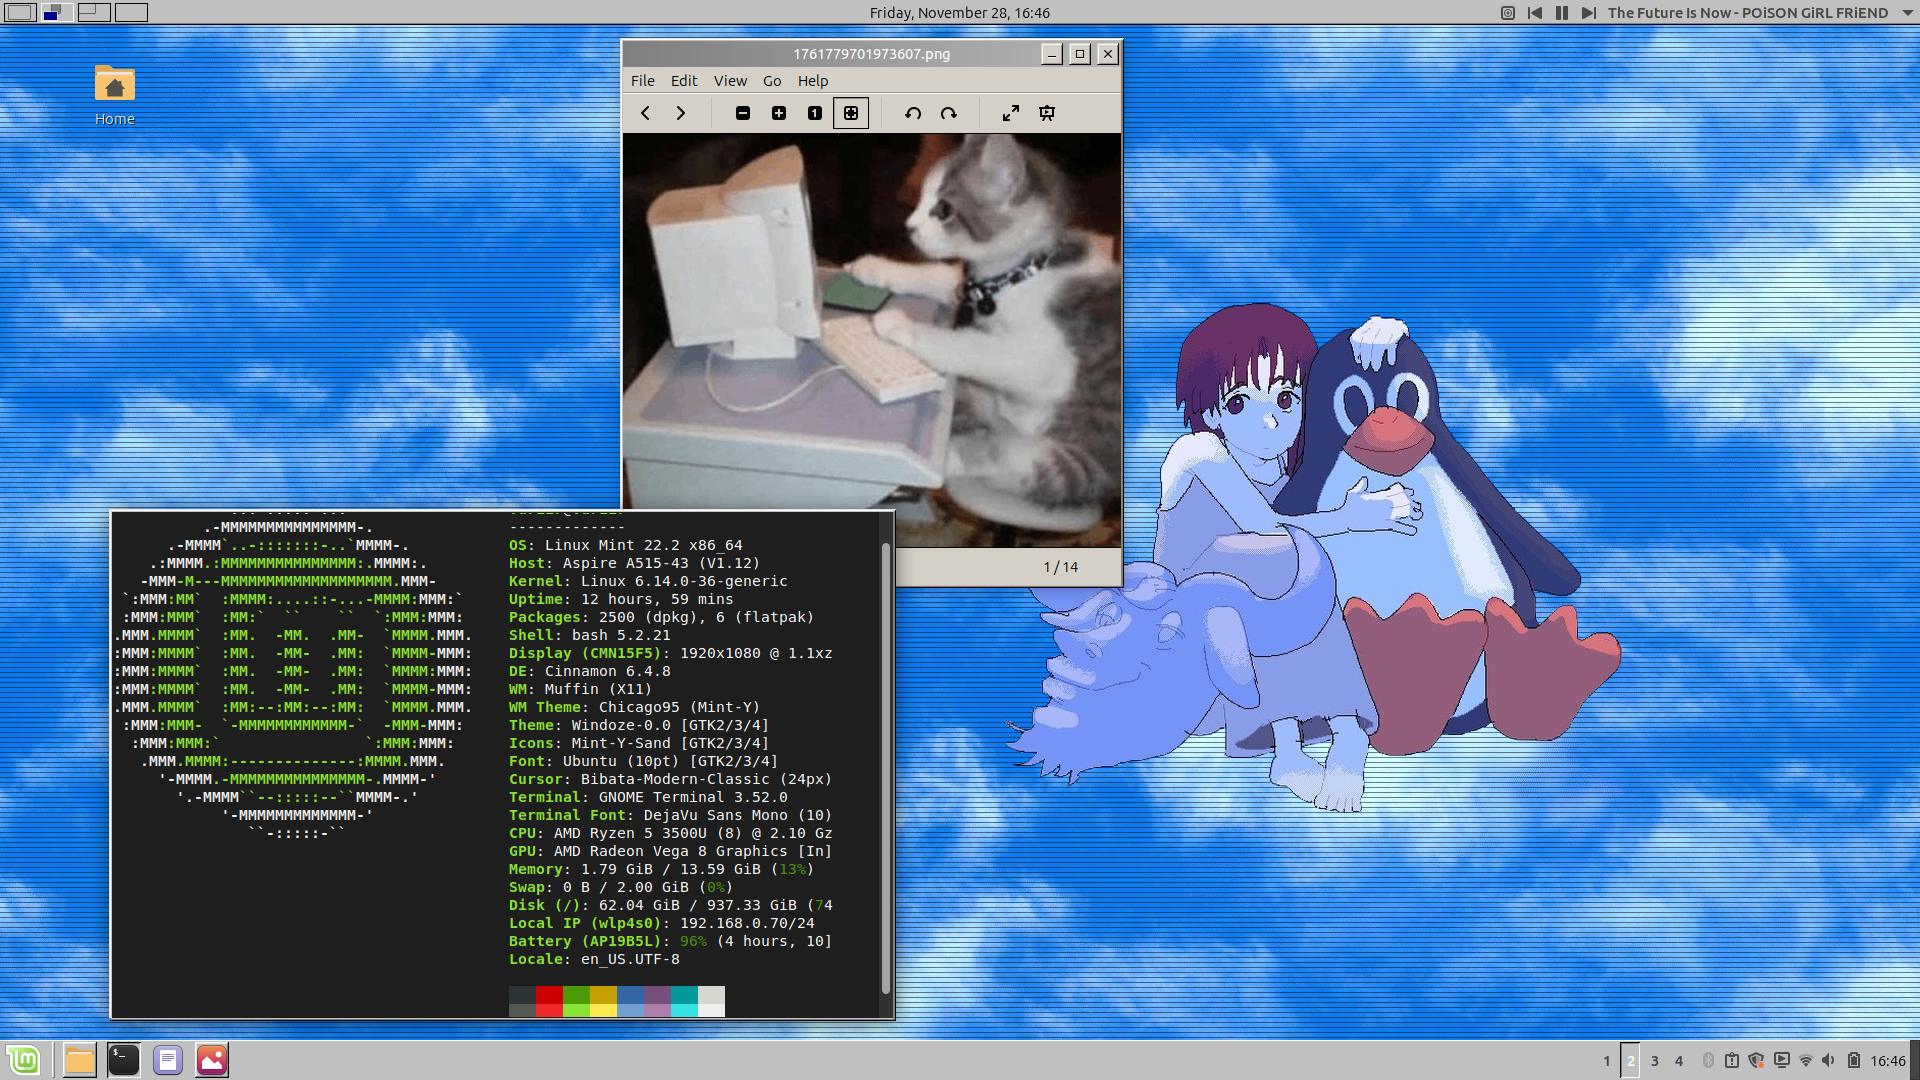Pause the currently playing song
Image resolution: width=1920 pixels, height=1080 pixels.
[x=1562, y=13]
